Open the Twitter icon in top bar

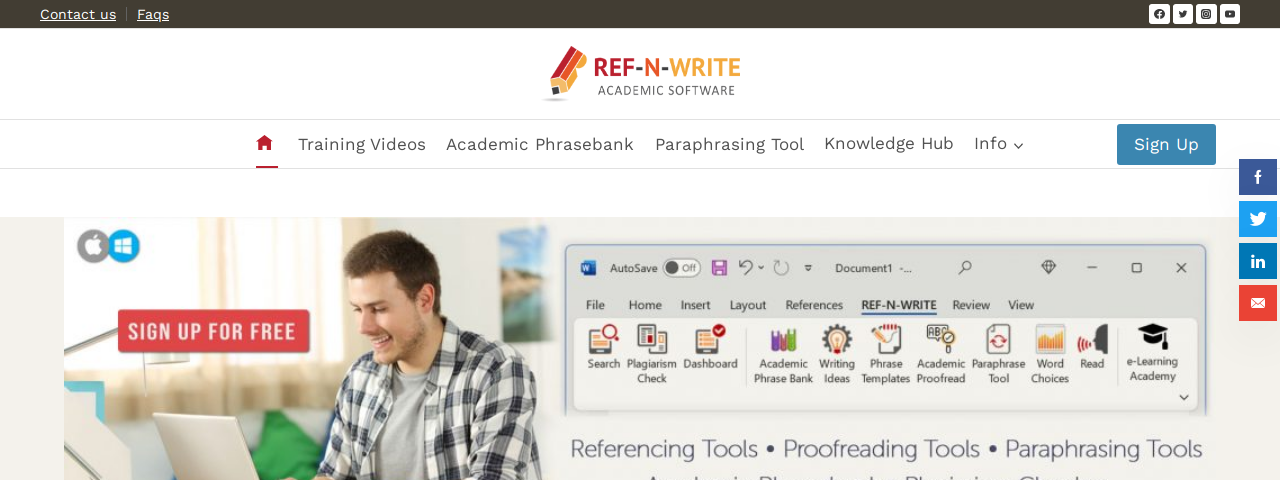point(1183,14)
